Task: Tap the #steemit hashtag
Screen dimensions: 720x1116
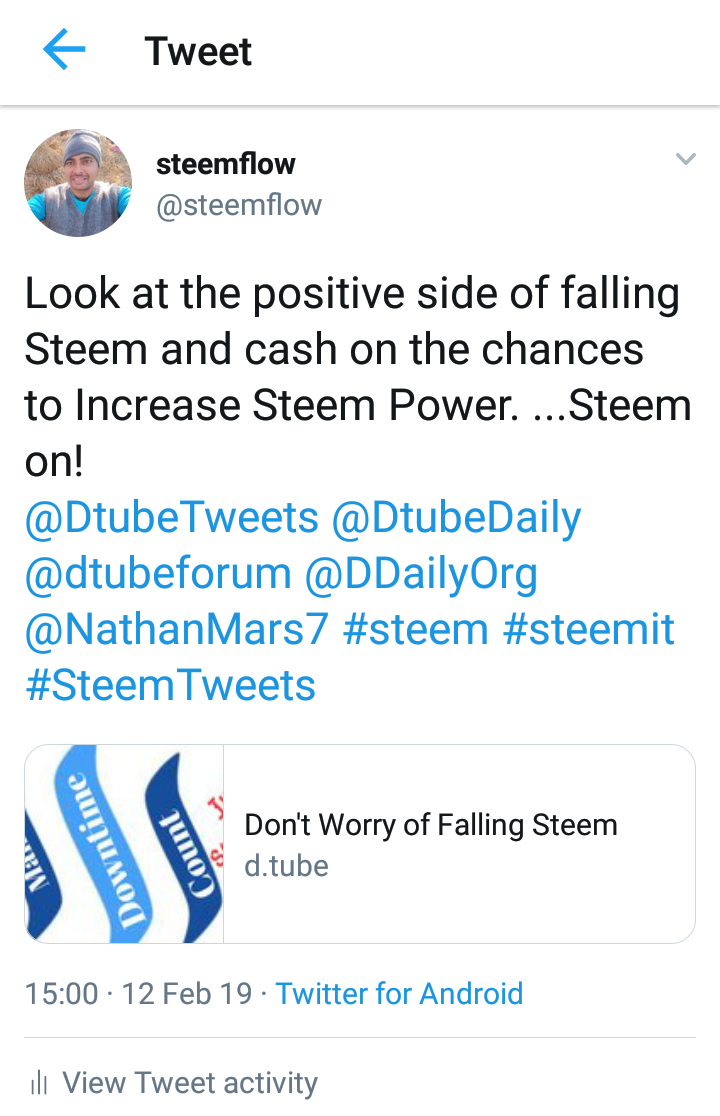Action: [589, 630]
